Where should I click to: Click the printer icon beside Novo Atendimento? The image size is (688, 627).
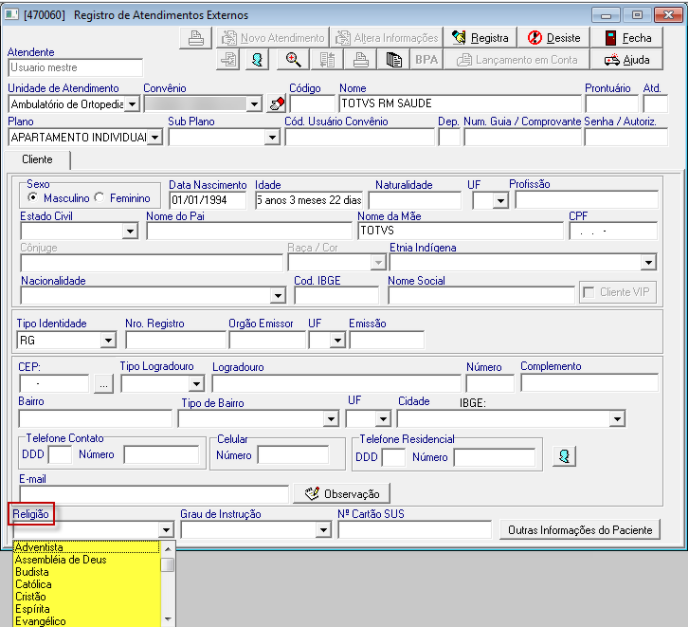[x=196, y=38]
